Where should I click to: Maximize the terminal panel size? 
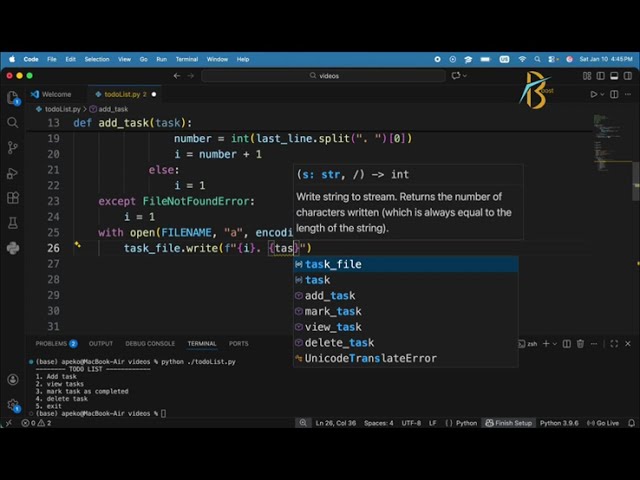(x=614, y=344)
